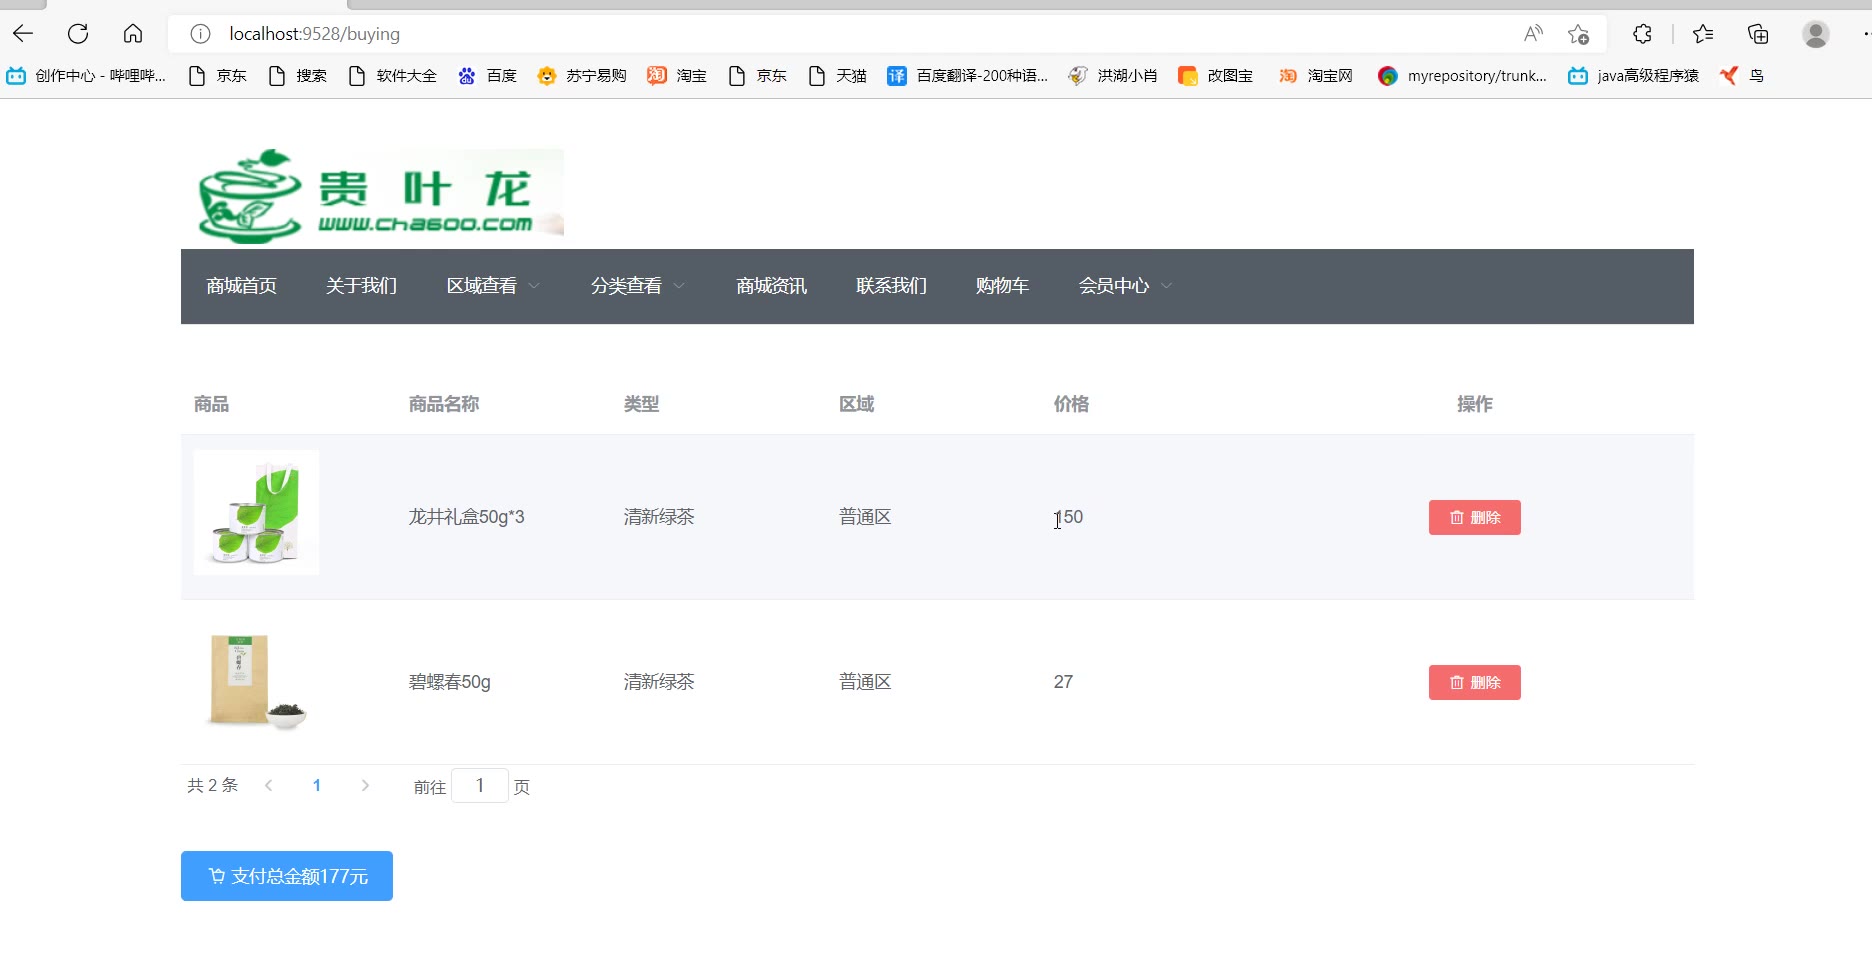Expand the 会员中心 dropdown menu
Viewport: 1872px width, 964px height.
1124,286
